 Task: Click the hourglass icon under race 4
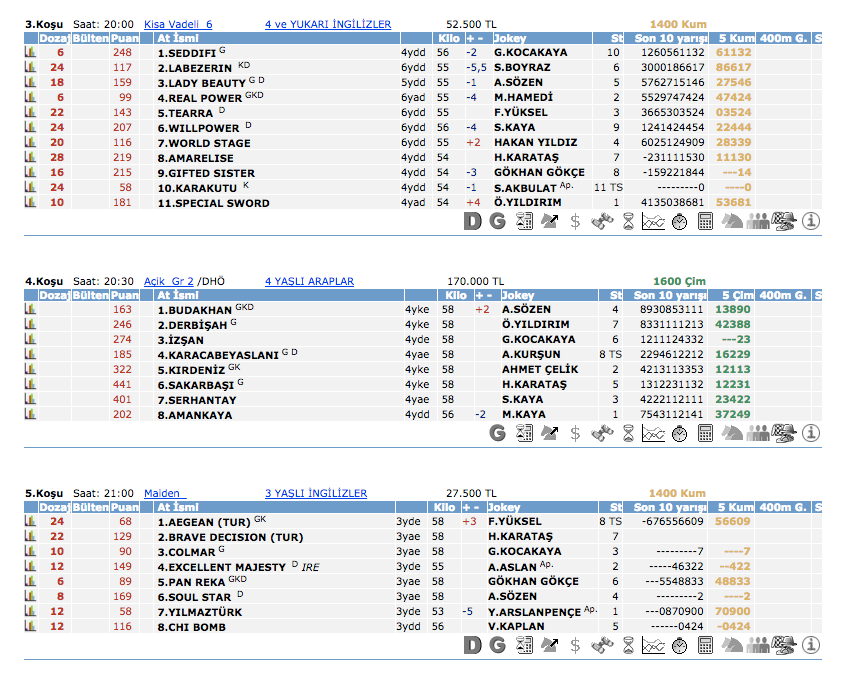click(x=628, y=433)
